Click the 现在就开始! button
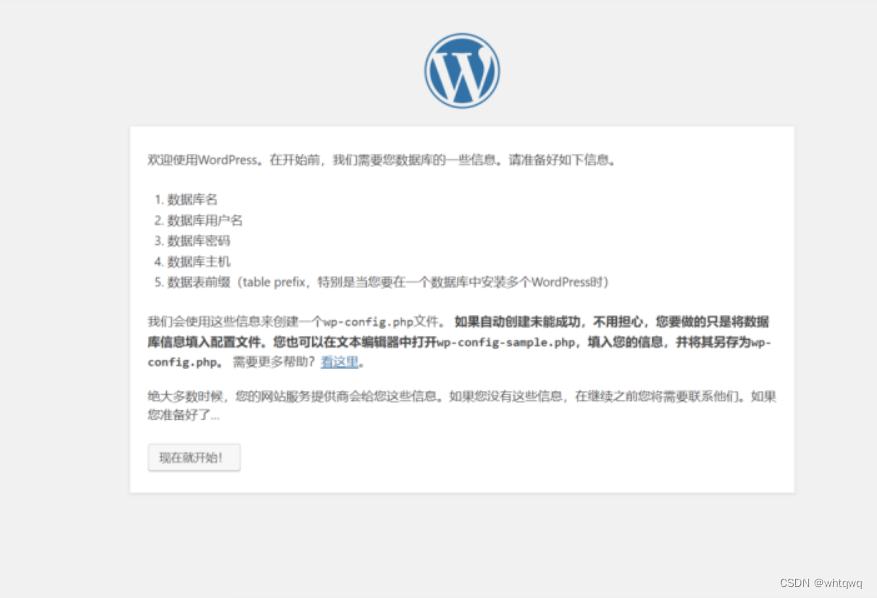Viewport: 877px width, 598px height. [x=194, y=458]
